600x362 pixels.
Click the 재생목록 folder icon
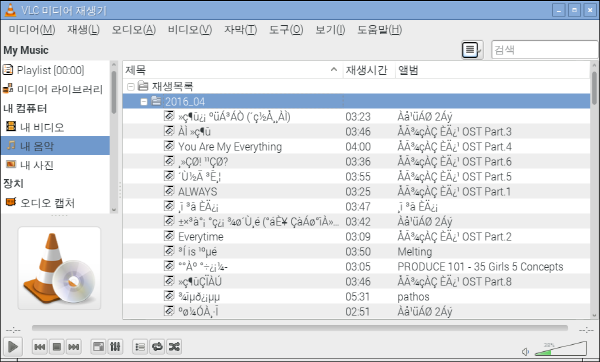143,86
